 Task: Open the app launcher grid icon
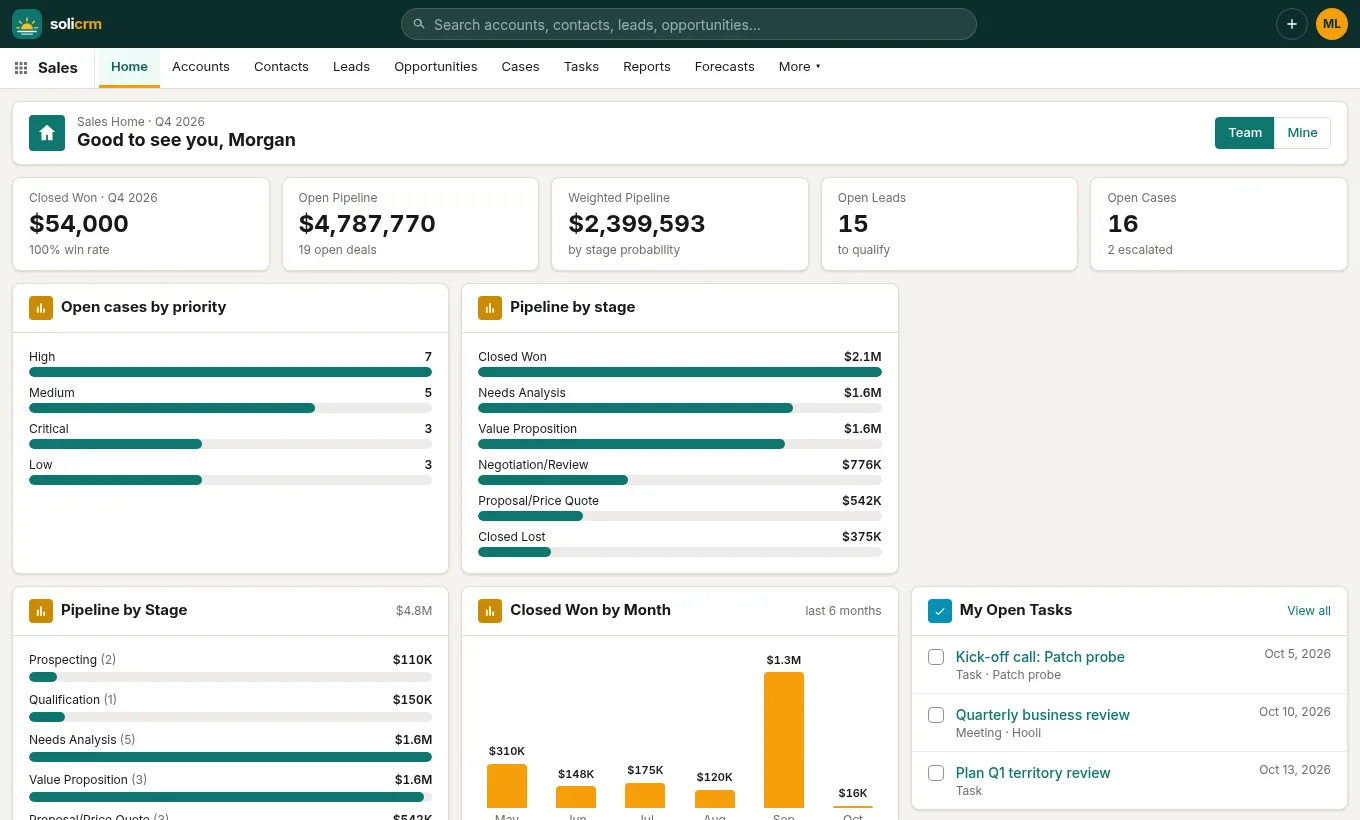coord(21,68)
